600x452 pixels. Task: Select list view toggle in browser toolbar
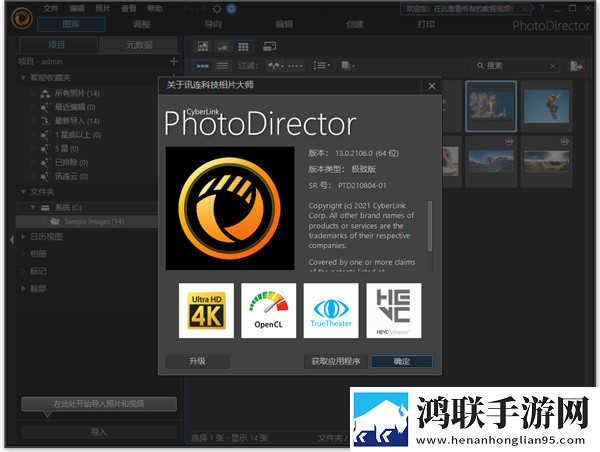(222, 66)
